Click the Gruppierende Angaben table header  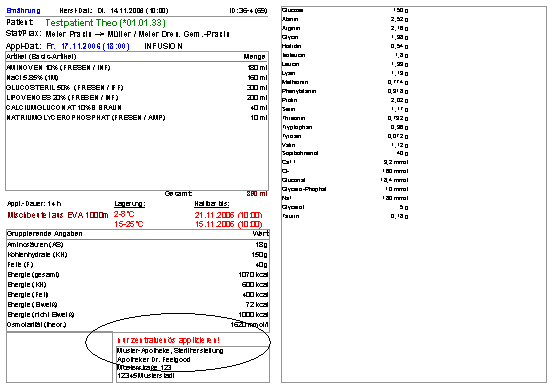point(44,234)
